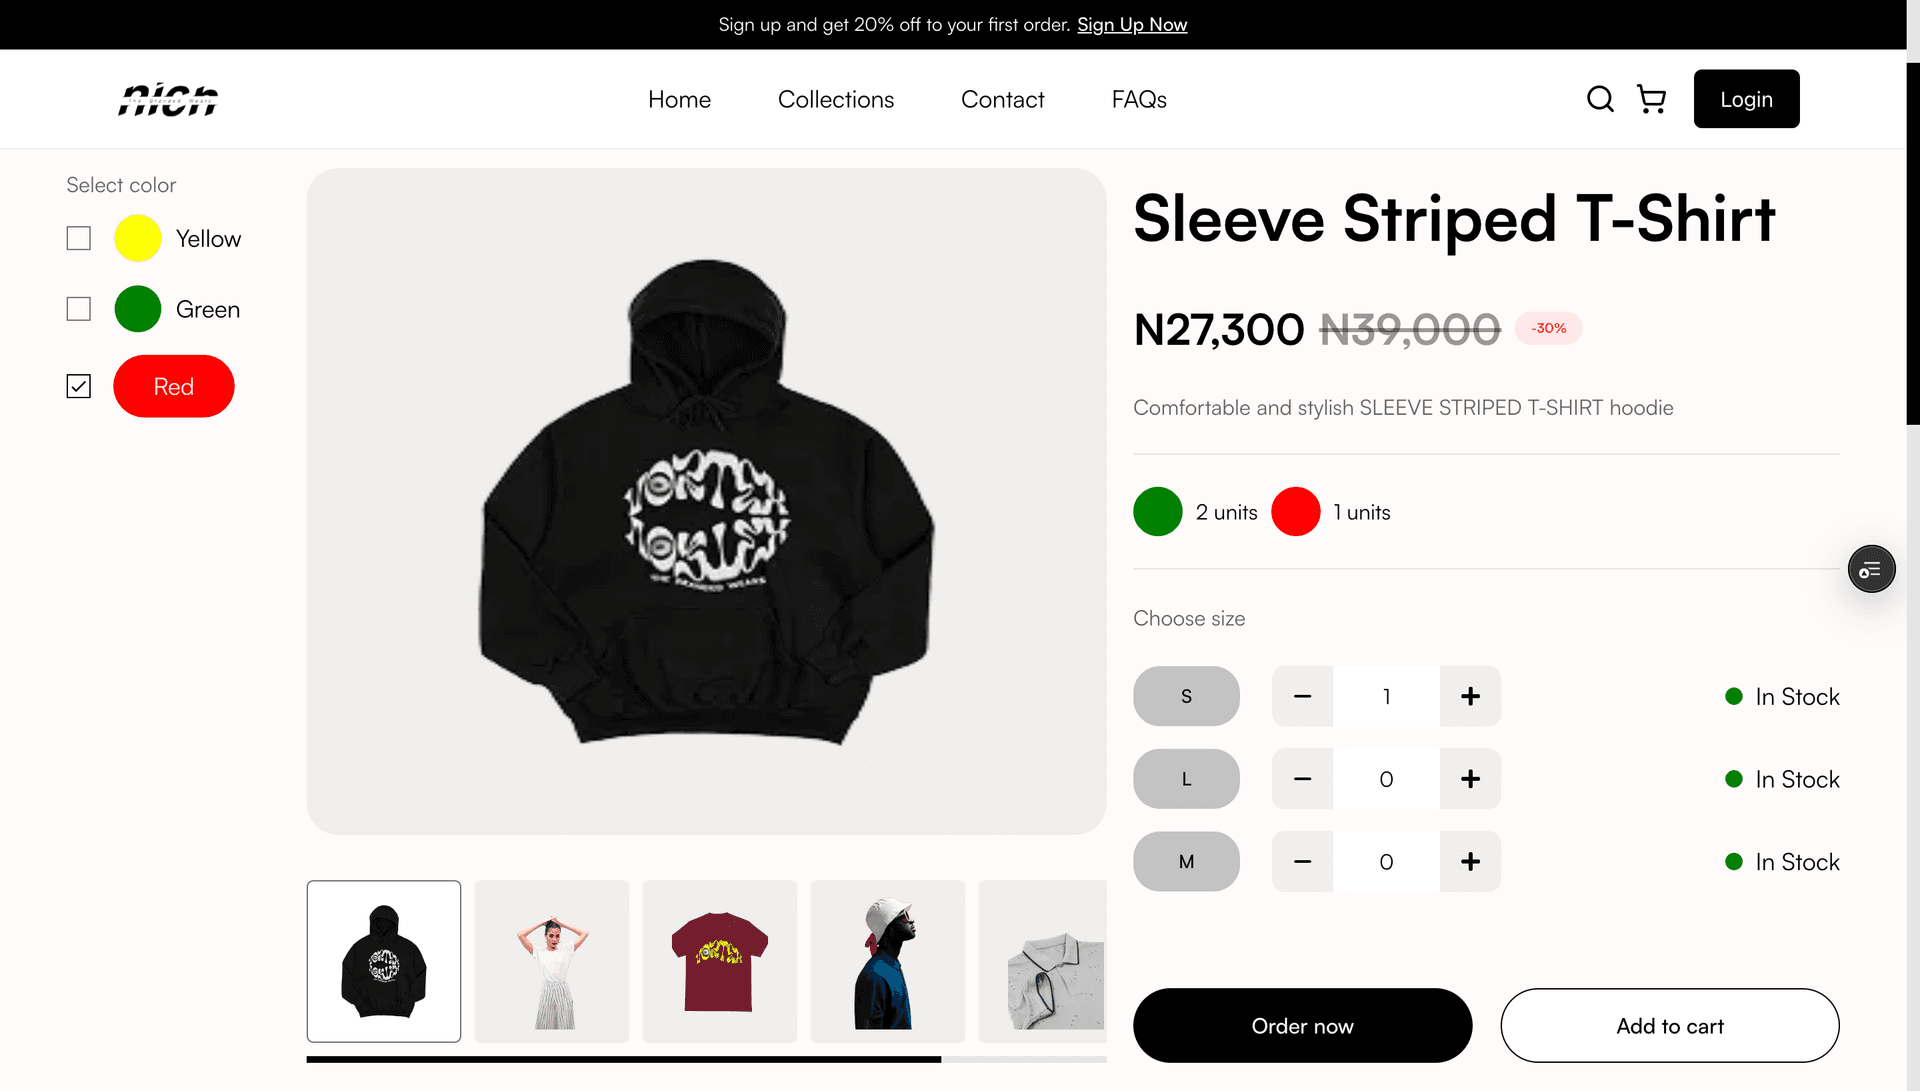
Task: Click the Sign Up Now link
Action: pyautogui.click(x=1132, y=24)
